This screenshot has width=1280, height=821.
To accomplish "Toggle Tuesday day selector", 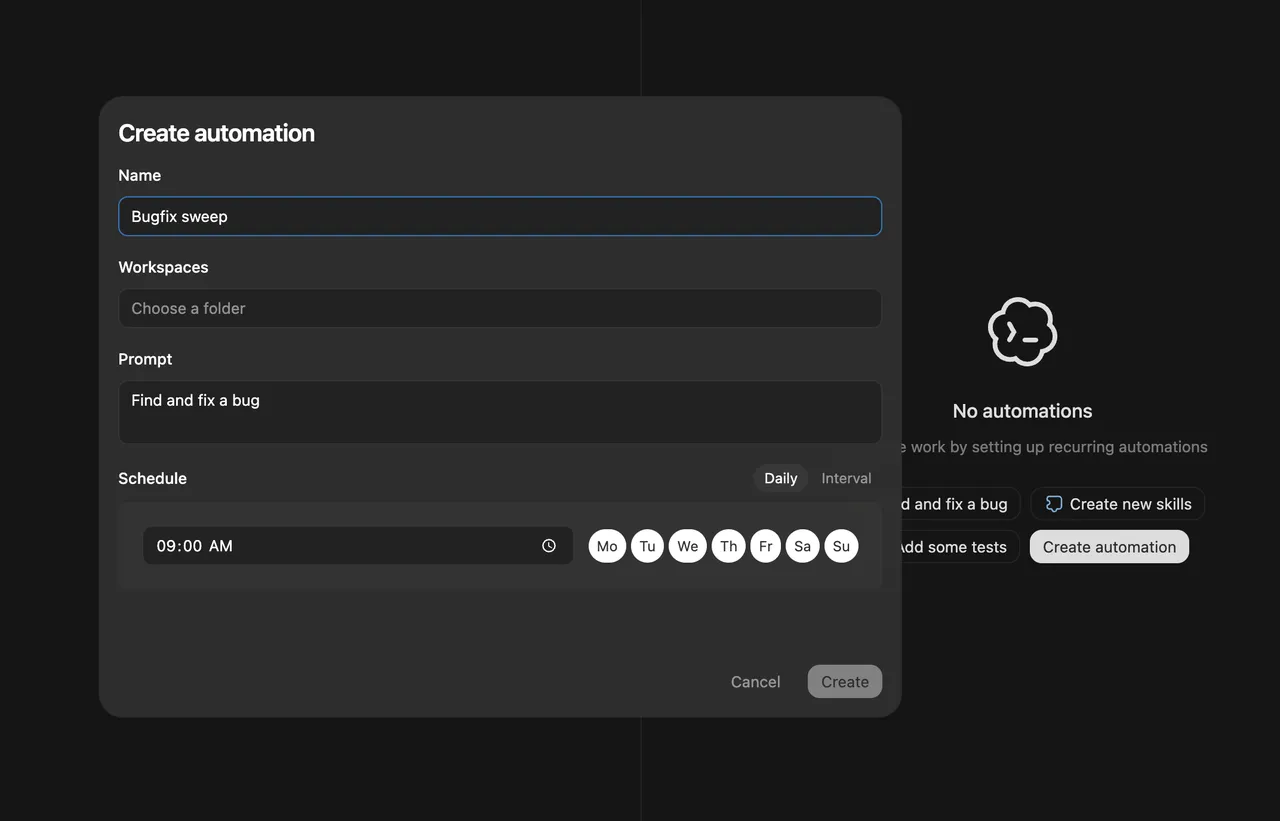I will pos(647,546).
